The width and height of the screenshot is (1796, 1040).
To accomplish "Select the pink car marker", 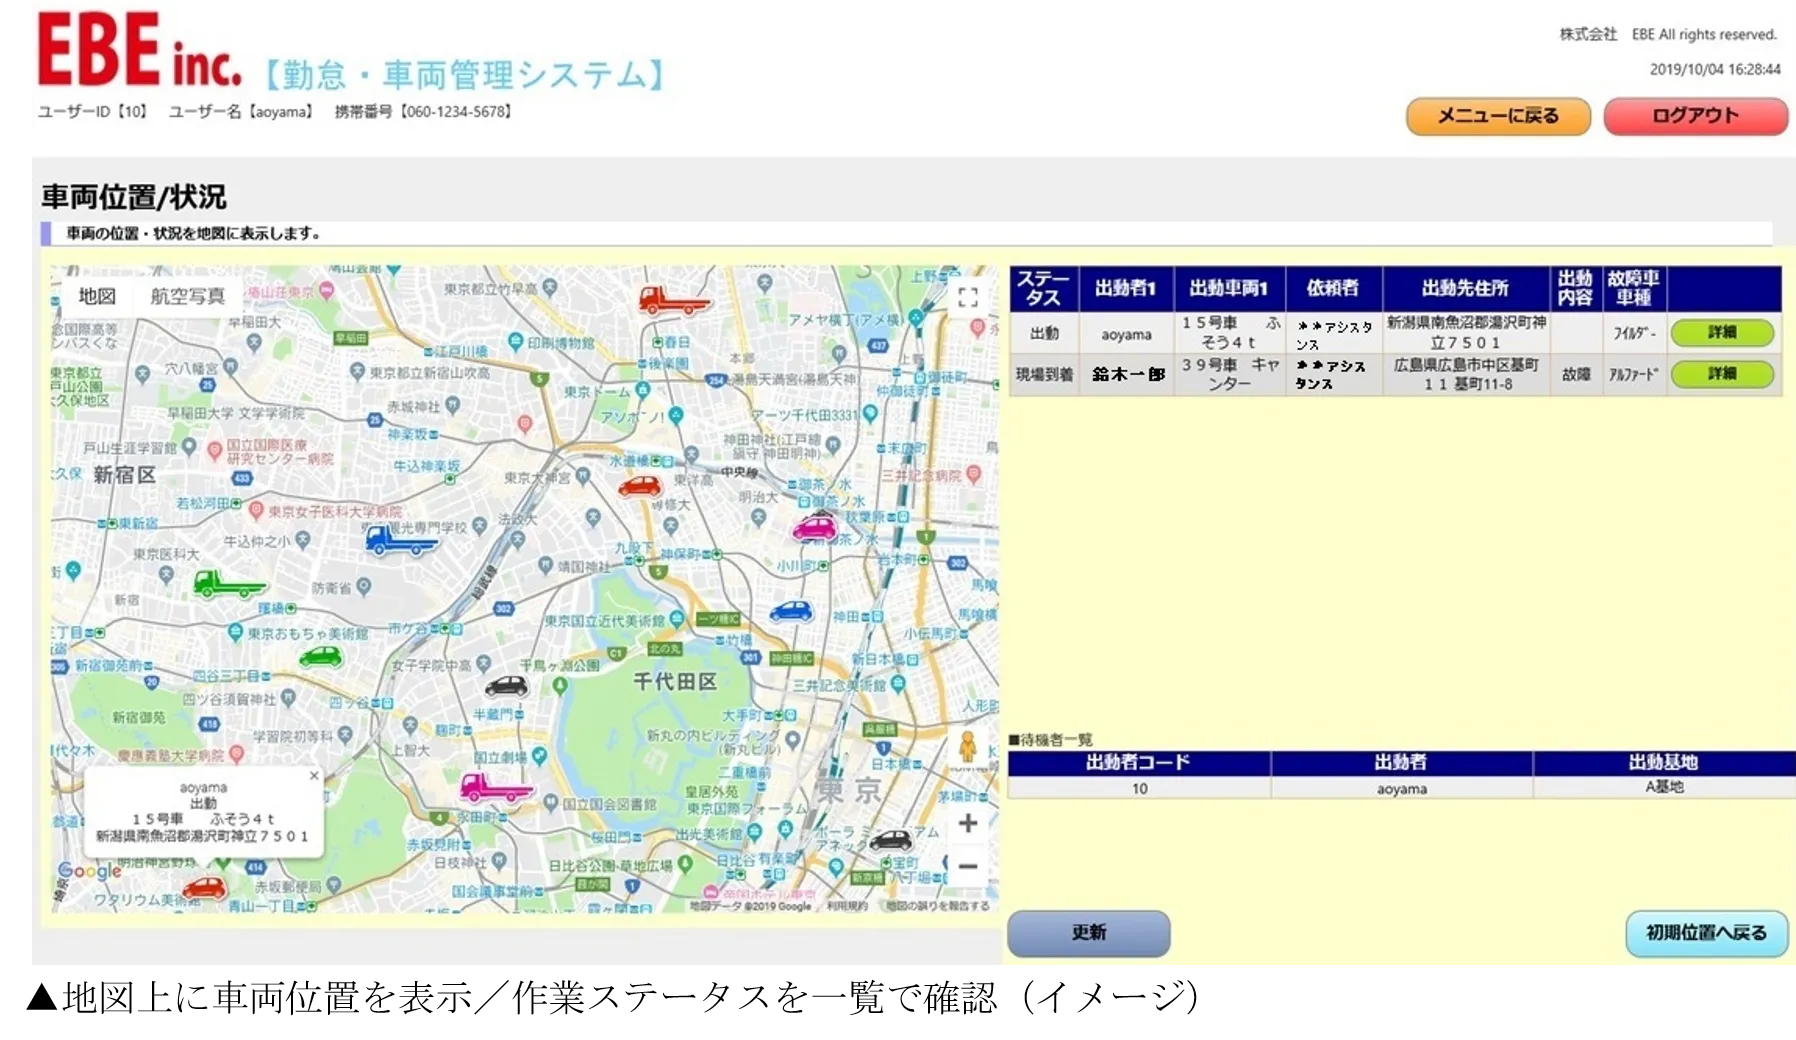I will point(814,529).
